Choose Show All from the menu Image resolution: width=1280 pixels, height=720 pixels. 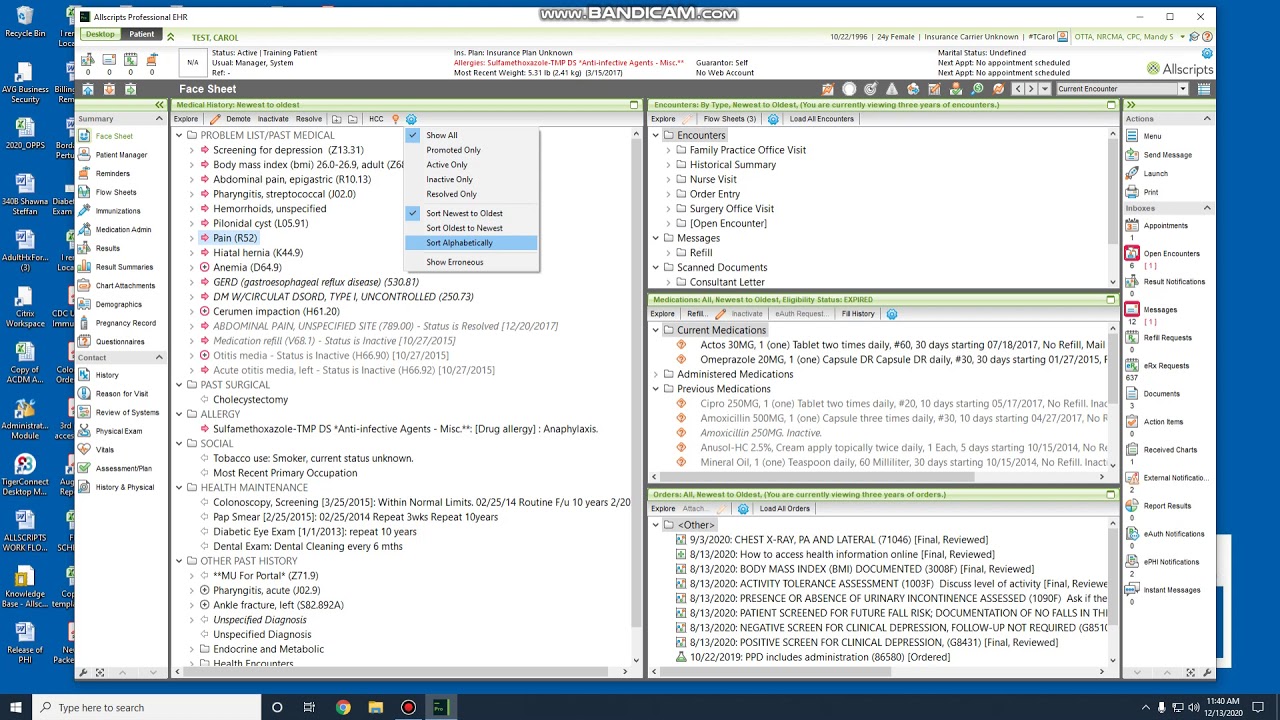pyautogui.click(x=441, y=135)
